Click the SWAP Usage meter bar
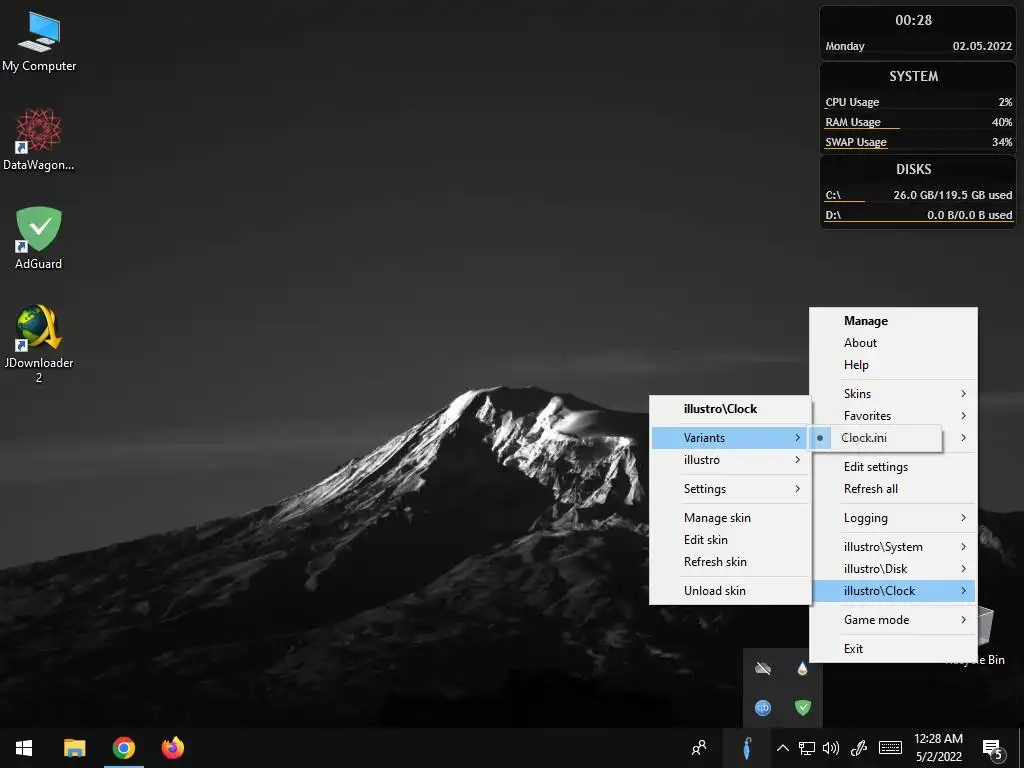 pos(918,142)
